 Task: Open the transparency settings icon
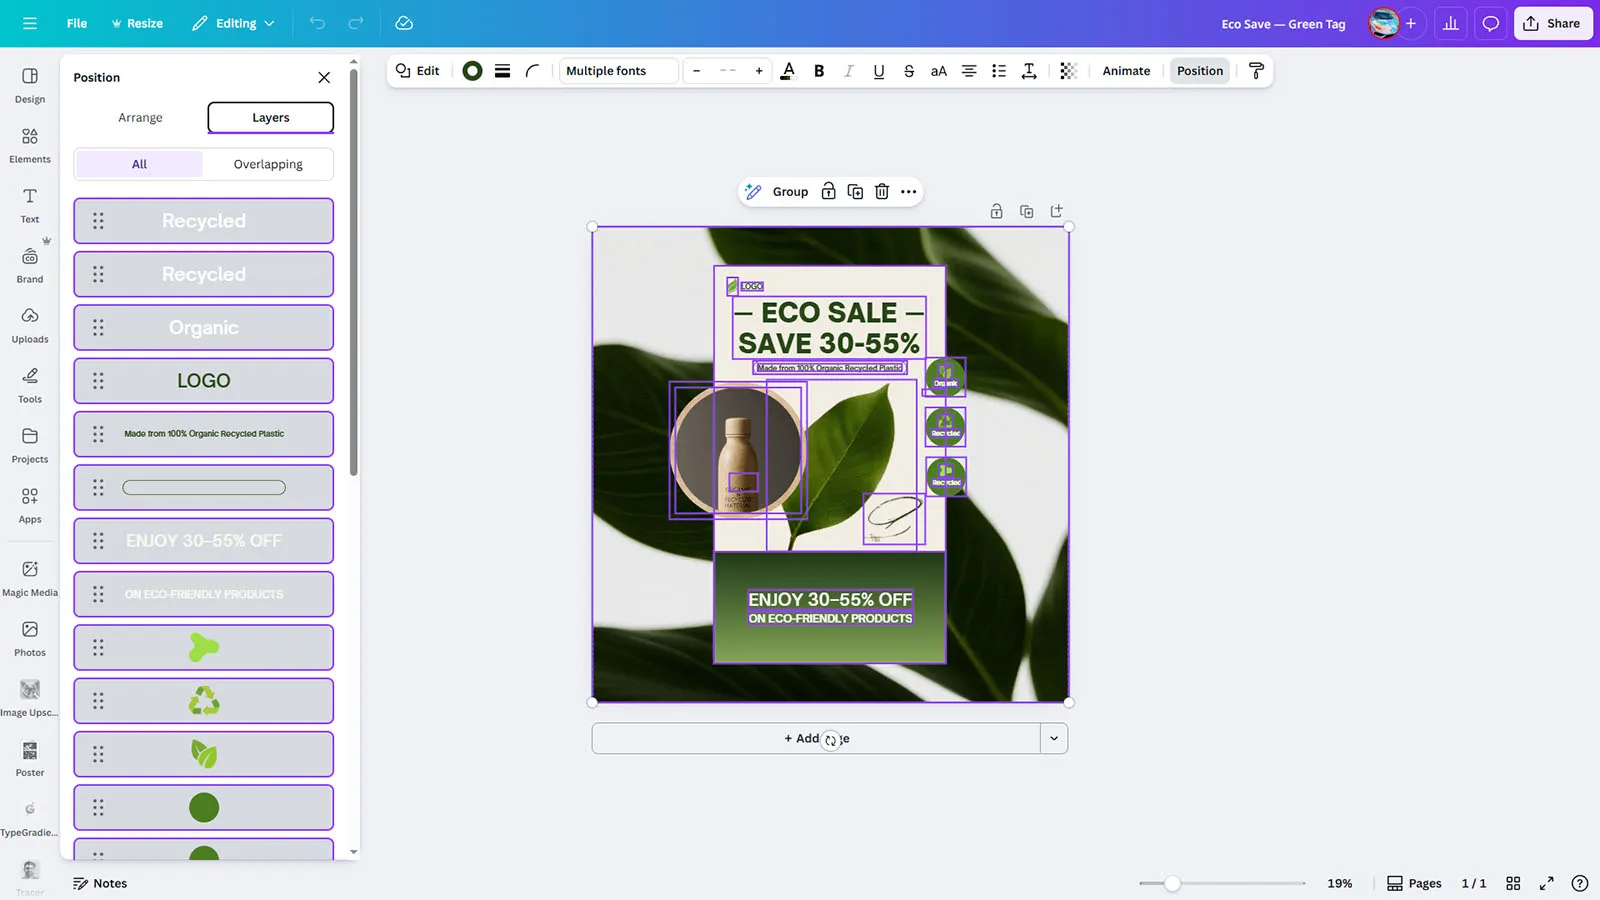click(x=1067, y=71)
